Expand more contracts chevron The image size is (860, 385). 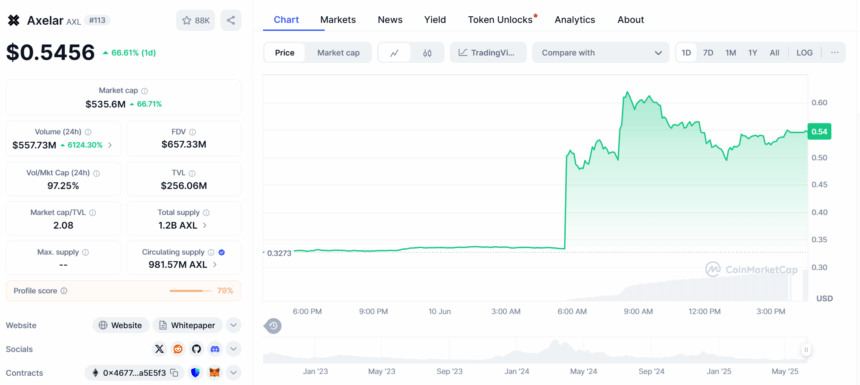click(233, 373)
